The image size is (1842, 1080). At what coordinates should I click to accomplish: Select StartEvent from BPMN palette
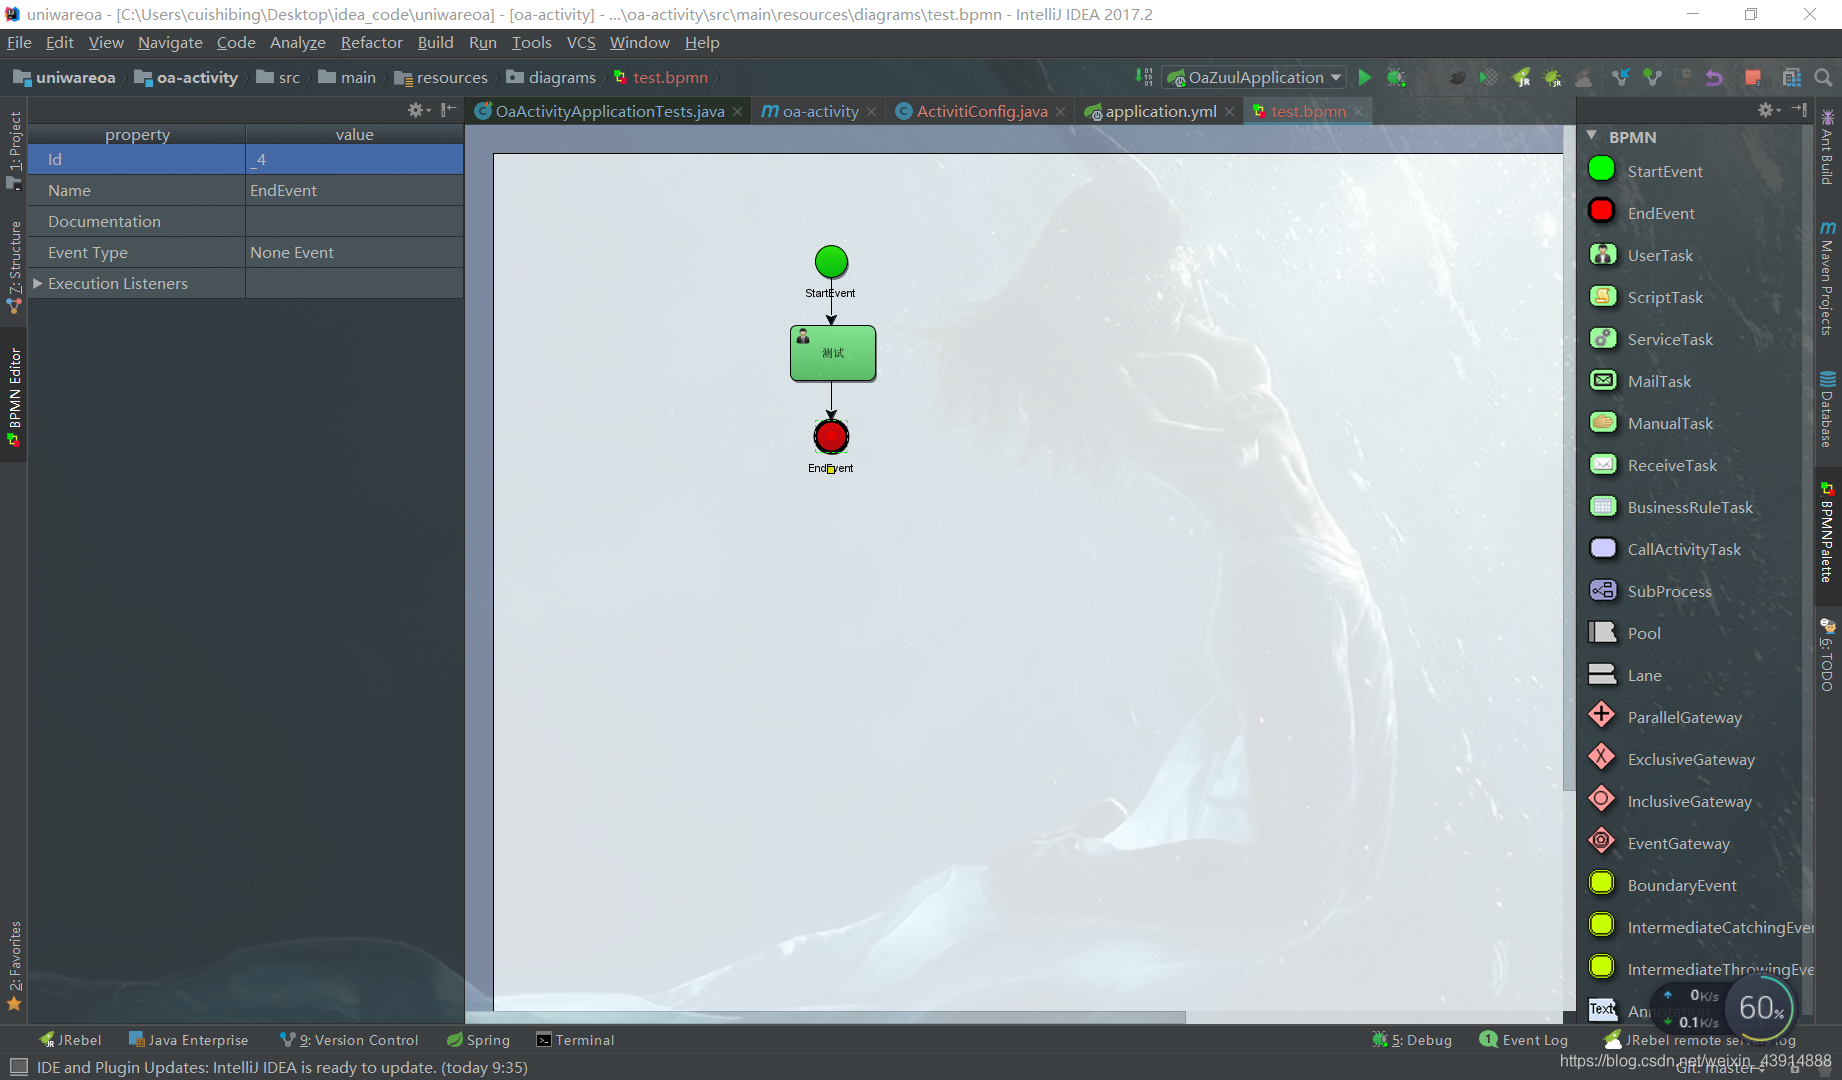1645,171
